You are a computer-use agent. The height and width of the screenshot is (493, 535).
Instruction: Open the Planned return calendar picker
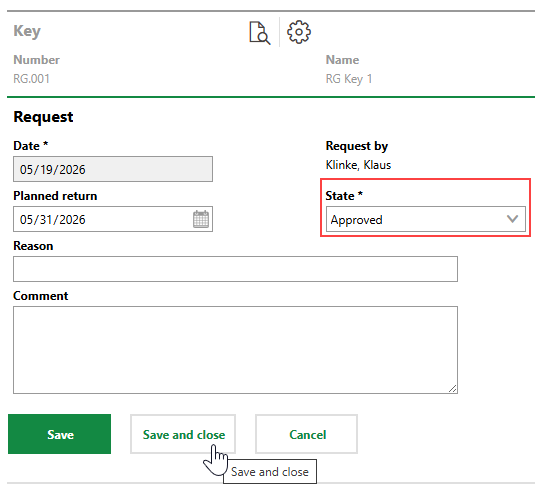201,219
